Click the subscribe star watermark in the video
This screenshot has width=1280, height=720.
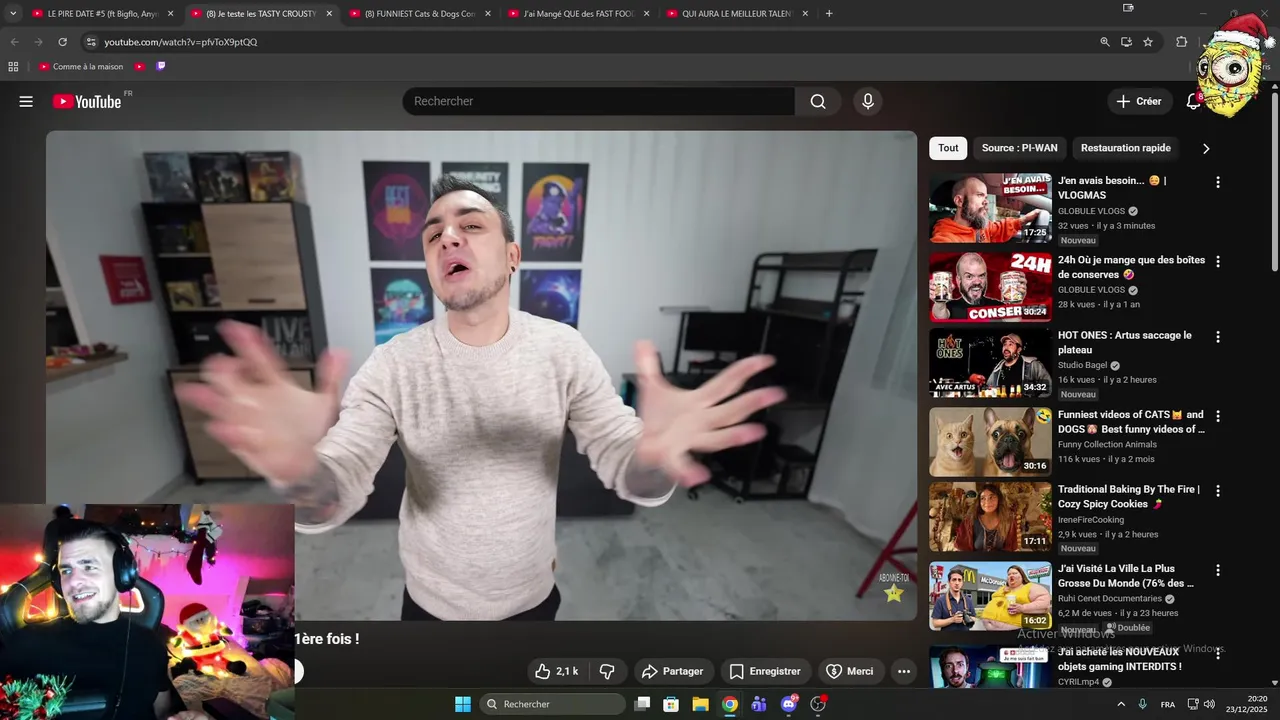tap(894, 593)
